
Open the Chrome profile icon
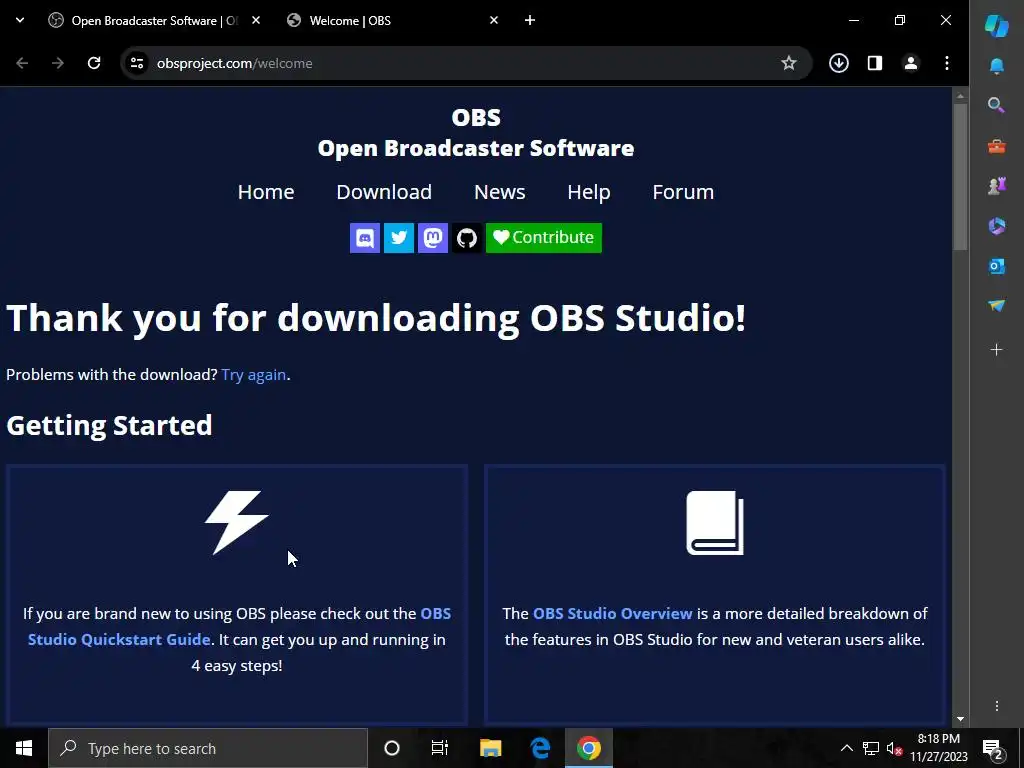[911, 63]
